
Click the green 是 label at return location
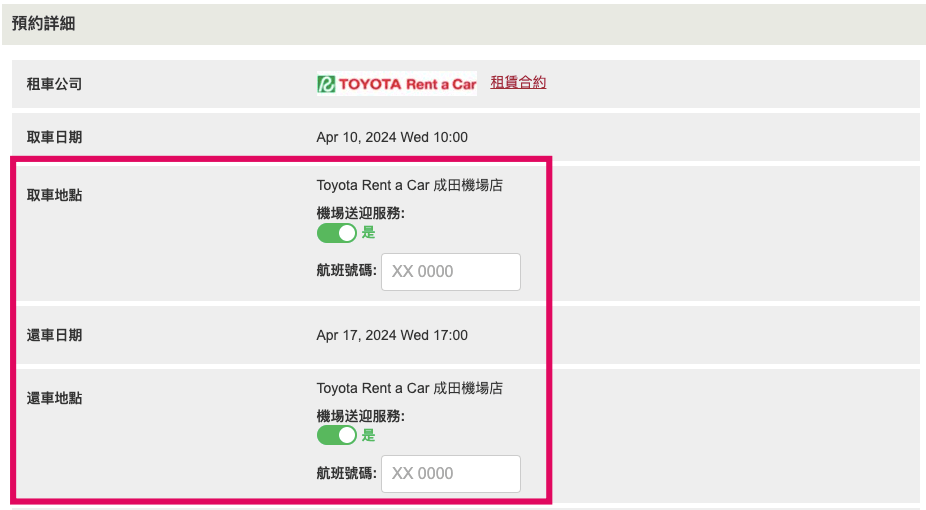[369, 436]
